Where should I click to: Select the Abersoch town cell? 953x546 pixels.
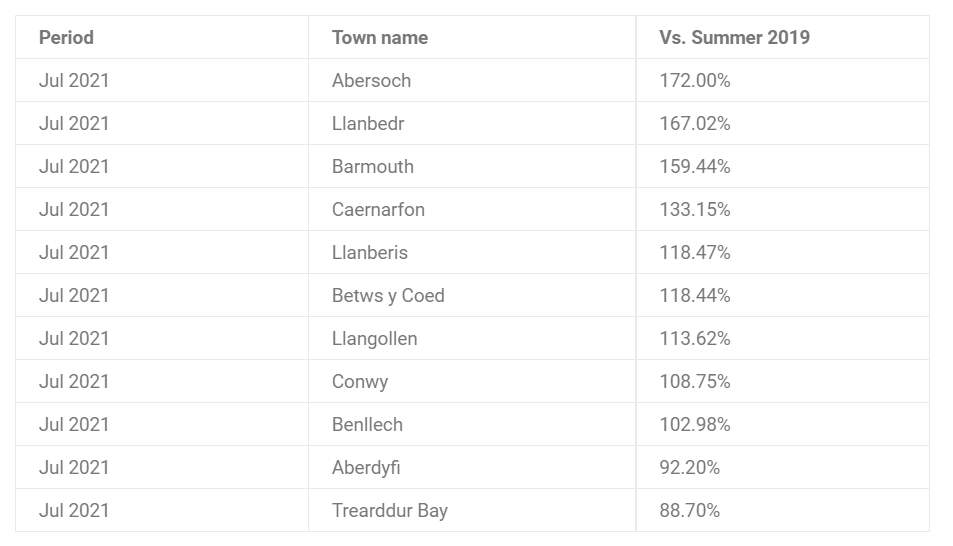click(x=472, y=80)
